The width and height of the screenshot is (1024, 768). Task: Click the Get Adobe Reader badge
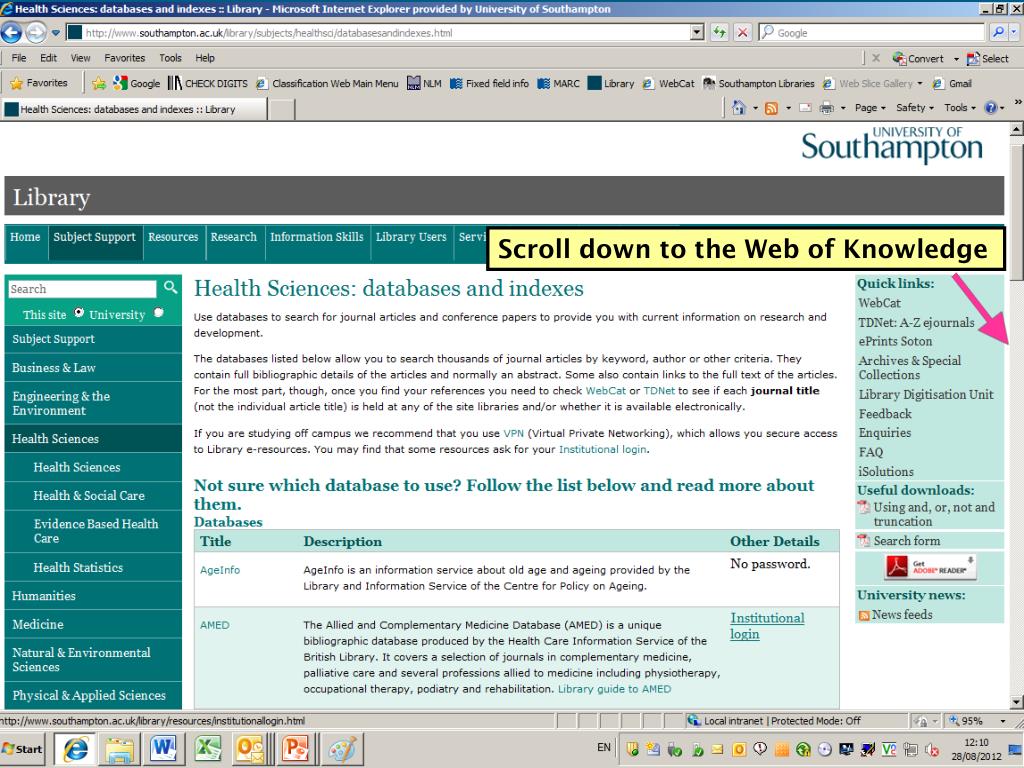pyautogui.click(x=930, y=567)
